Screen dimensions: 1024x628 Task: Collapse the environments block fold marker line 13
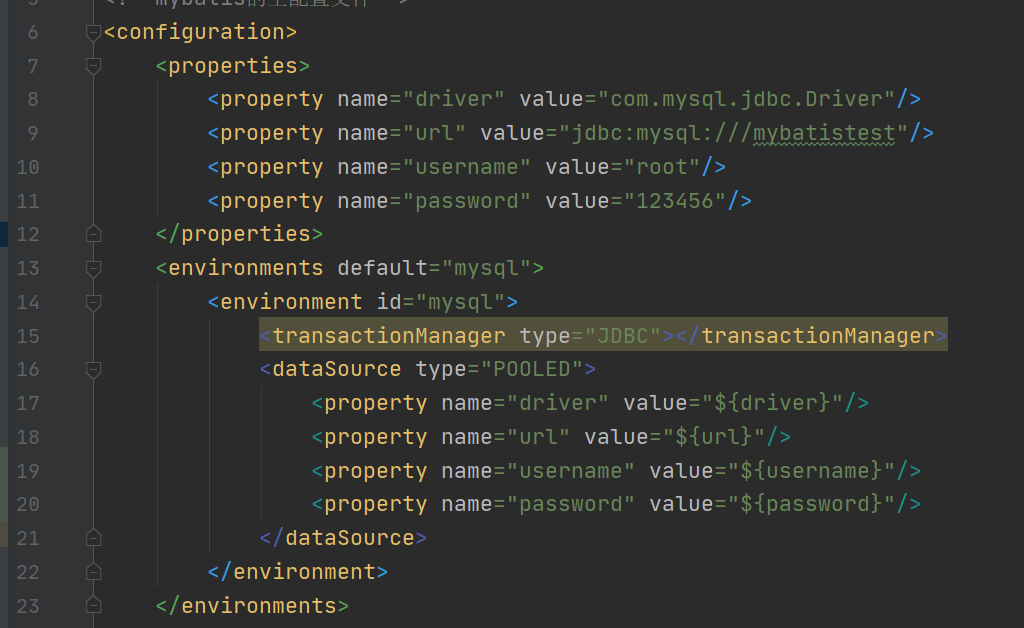pos(93,268)
